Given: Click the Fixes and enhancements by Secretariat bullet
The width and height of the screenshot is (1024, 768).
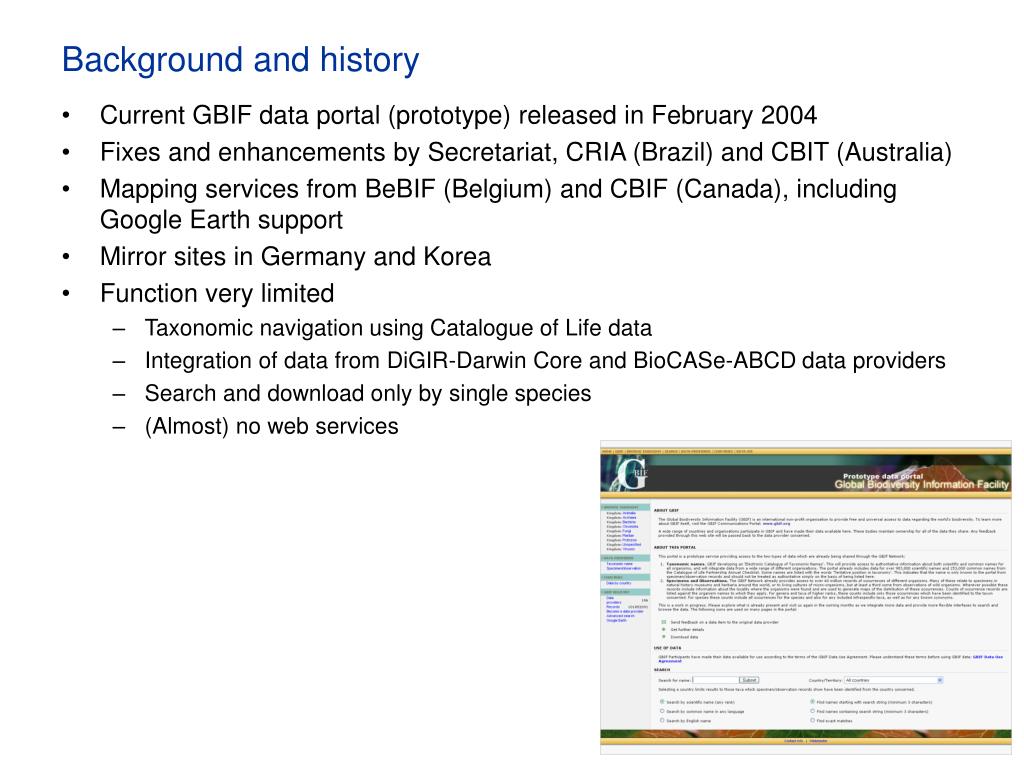Looking at the screenshot, I should 526,152.
